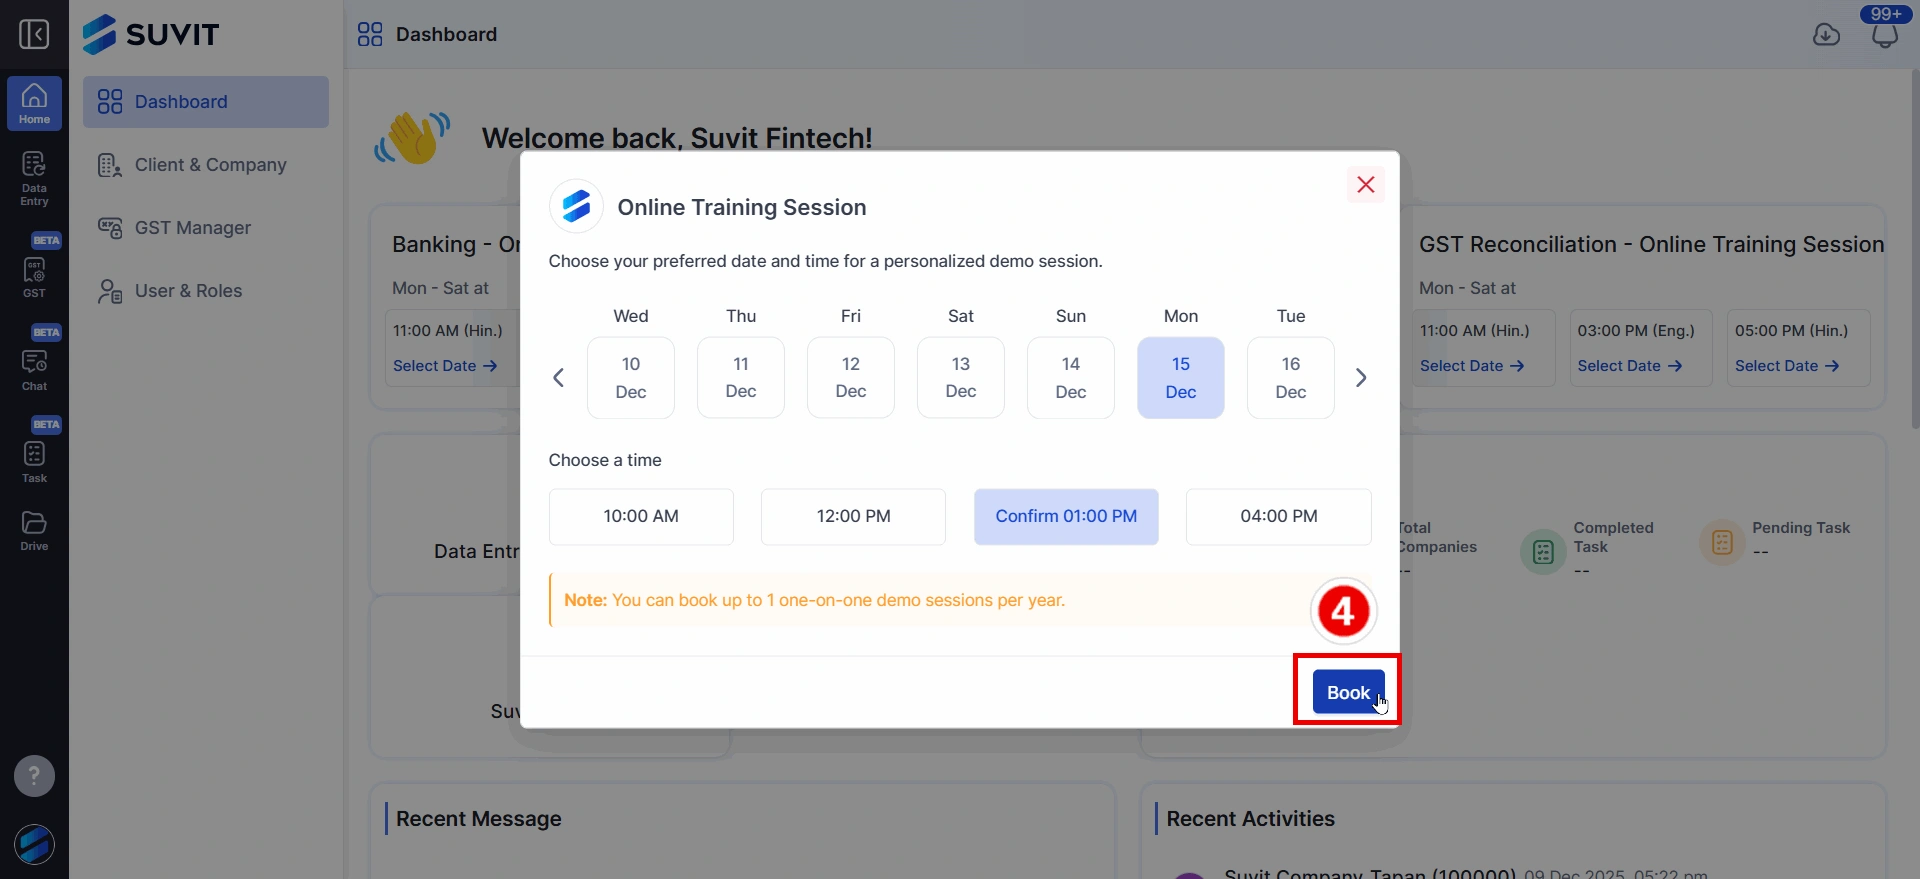1920x879 pixels.
Task: Collapse the sidebar panel icon
Action: (34, 34)
